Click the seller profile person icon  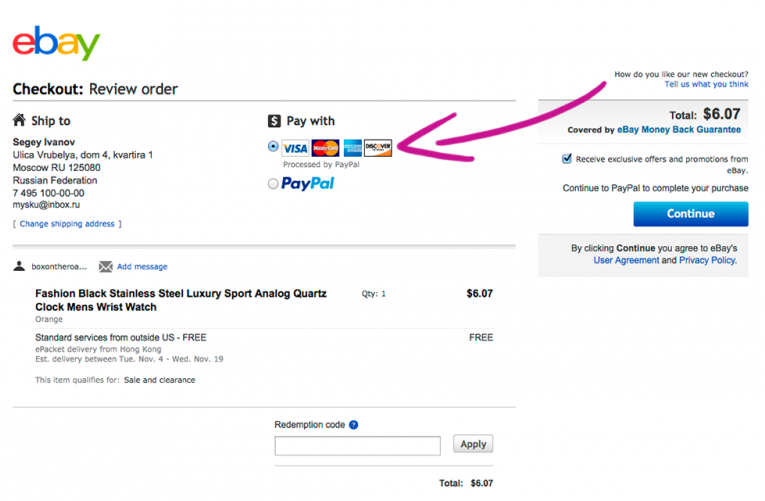pos(19,266)
